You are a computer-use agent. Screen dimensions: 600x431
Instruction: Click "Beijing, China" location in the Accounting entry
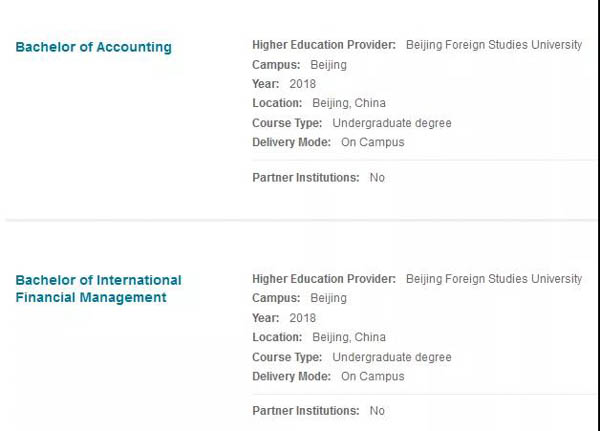point(348,103)
